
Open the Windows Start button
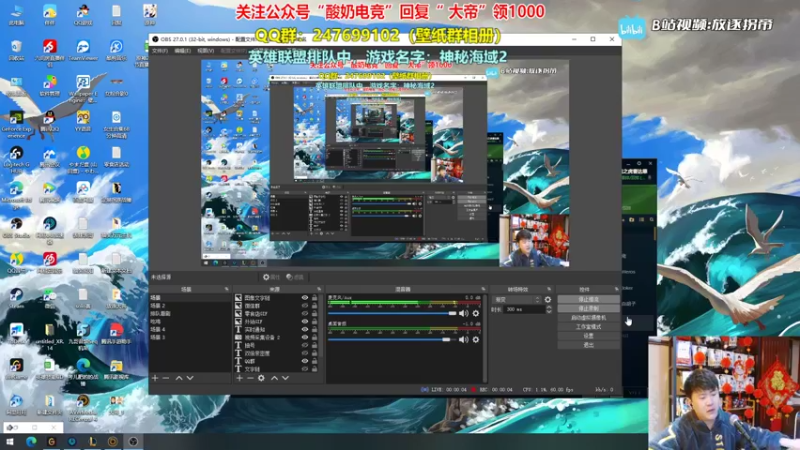pos(10,442)
